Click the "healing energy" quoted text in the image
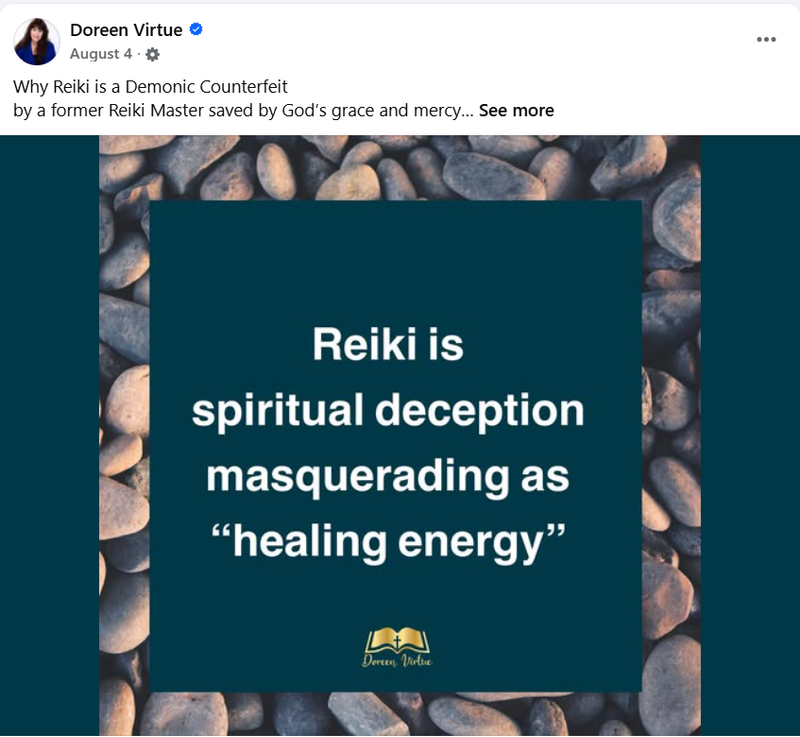 pyautogui.click(x=388, y=541)
